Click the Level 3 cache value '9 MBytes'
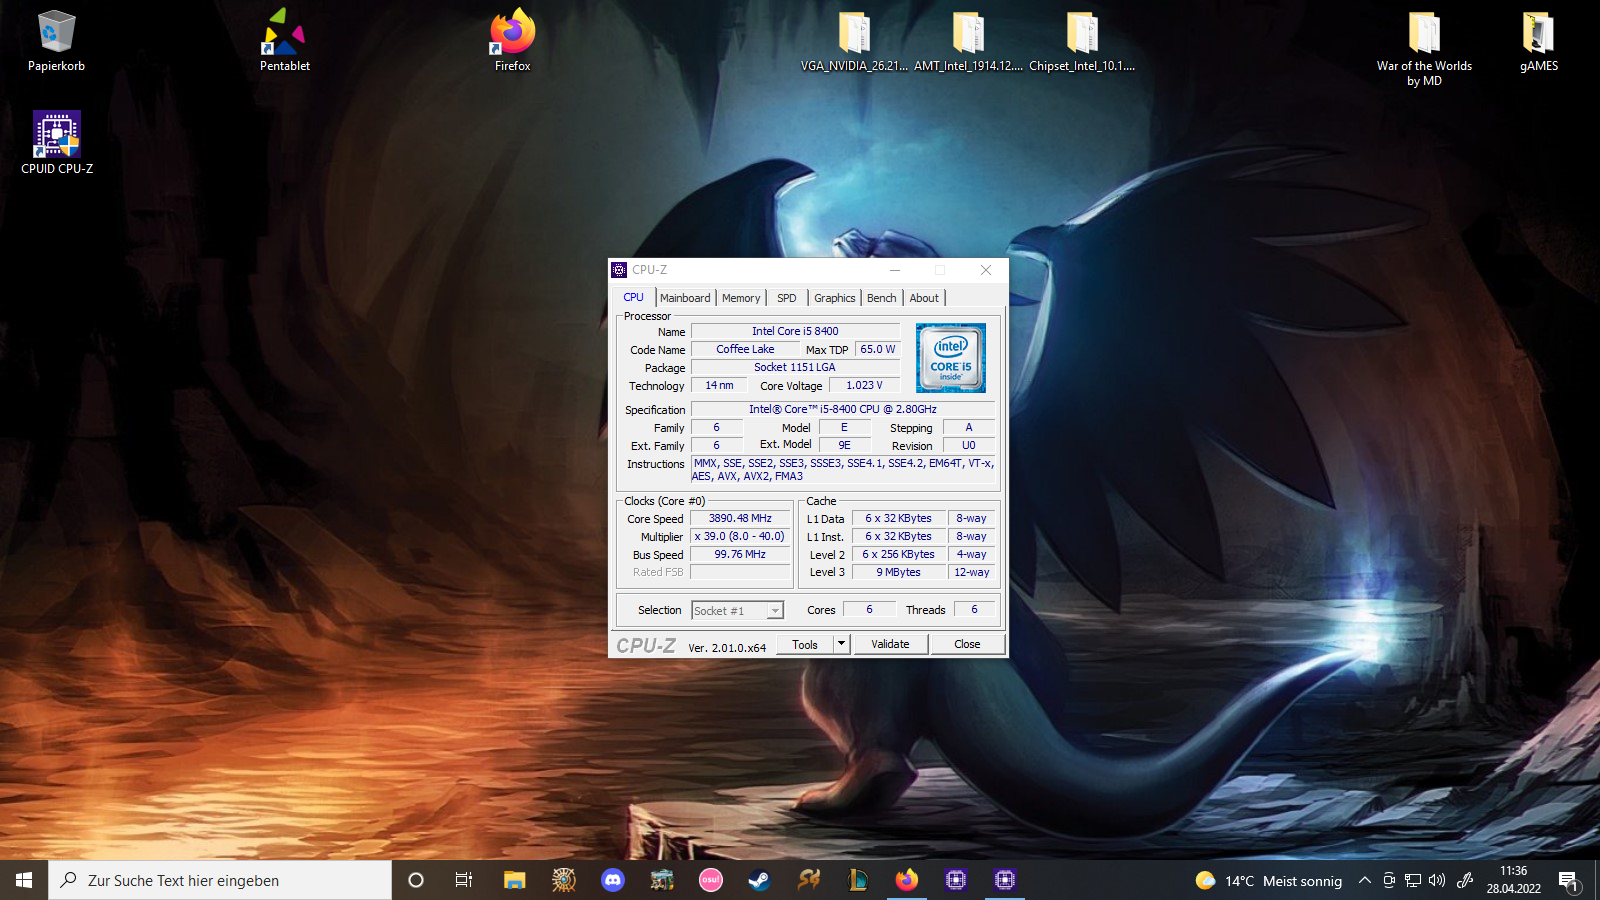Viewport: 1600px width, 900px height. pos(898,572)
